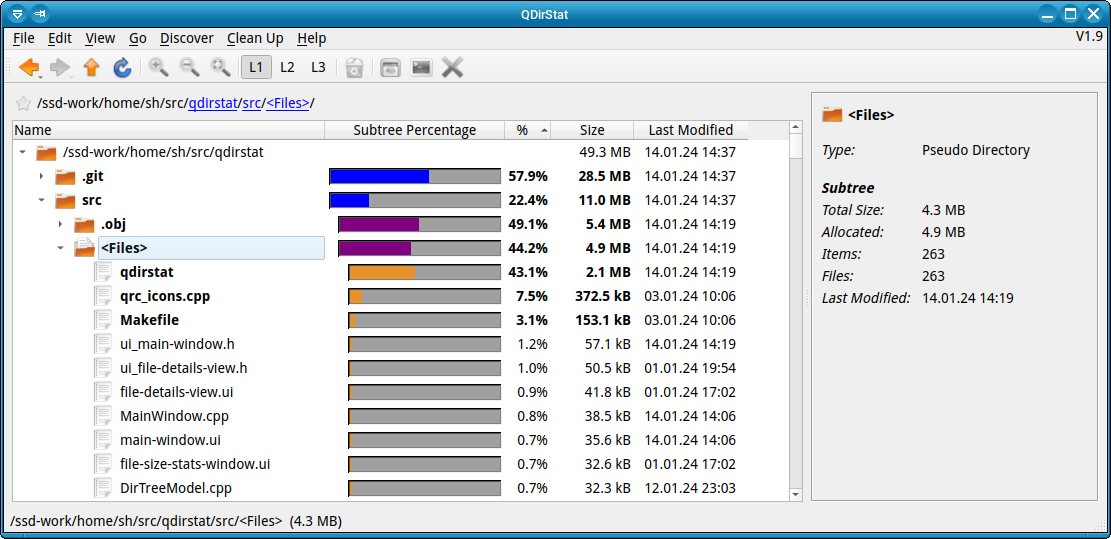Sort by the Last Modified column header
The height and width of the screenshot is (539, 1111).
click(x=691, y=130)
